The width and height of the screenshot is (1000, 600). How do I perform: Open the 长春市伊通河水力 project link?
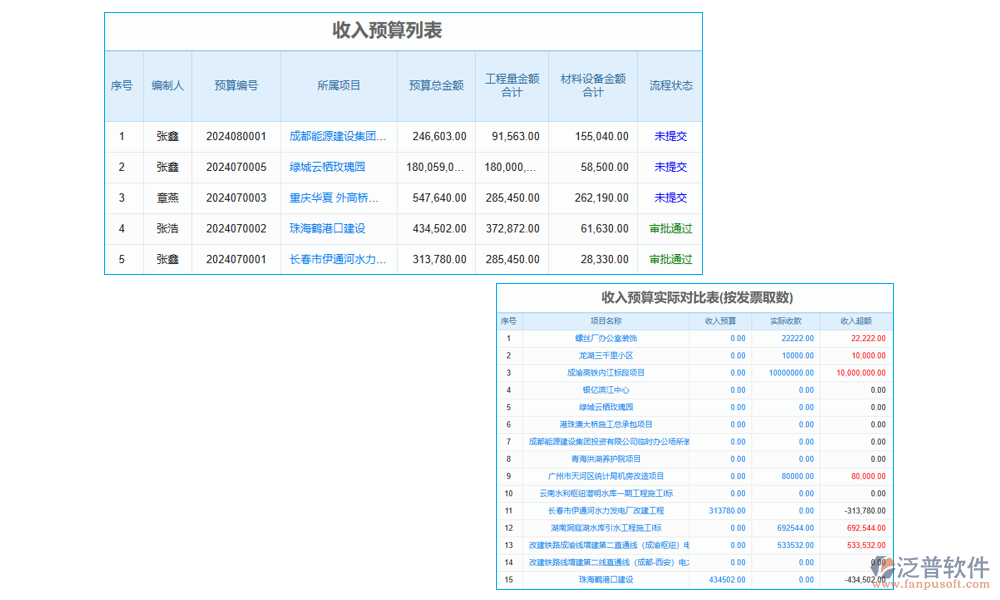click(x=337, y=260)
